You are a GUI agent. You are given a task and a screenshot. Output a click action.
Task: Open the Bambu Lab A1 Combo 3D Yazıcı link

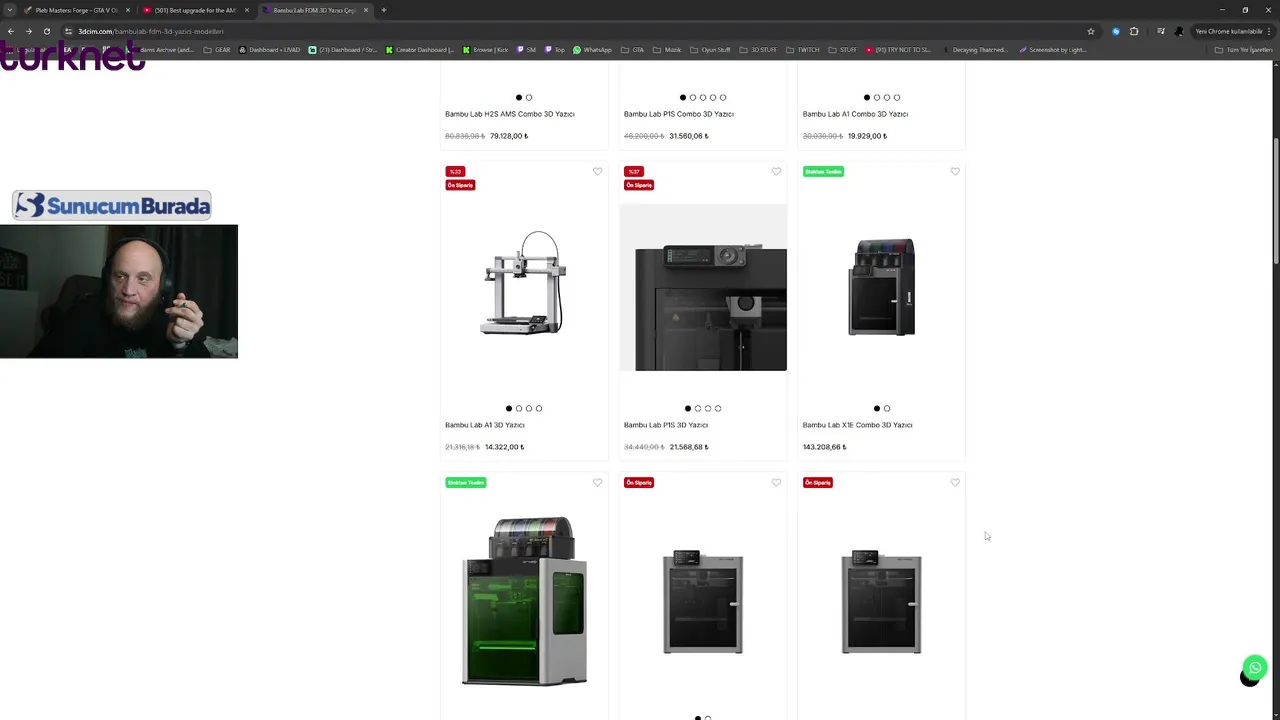[855, 114]
